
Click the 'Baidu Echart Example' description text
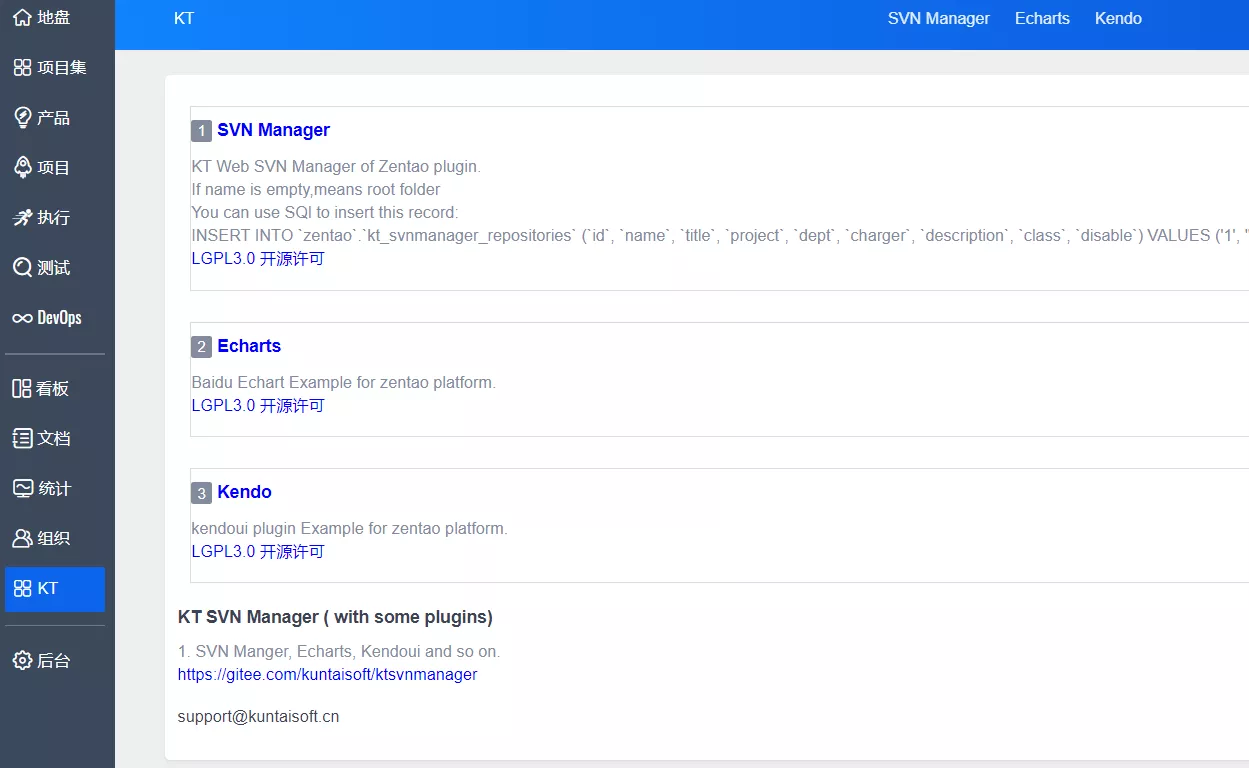(343, 383)
